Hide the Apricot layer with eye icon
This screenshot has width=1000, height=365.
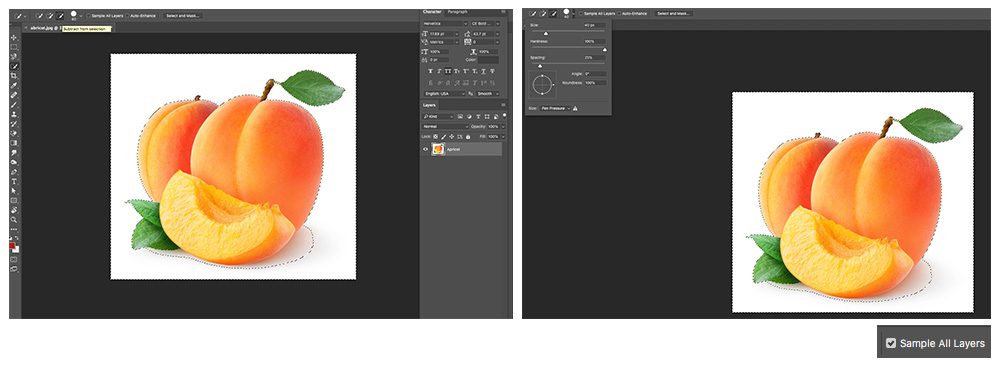point(425,149)
